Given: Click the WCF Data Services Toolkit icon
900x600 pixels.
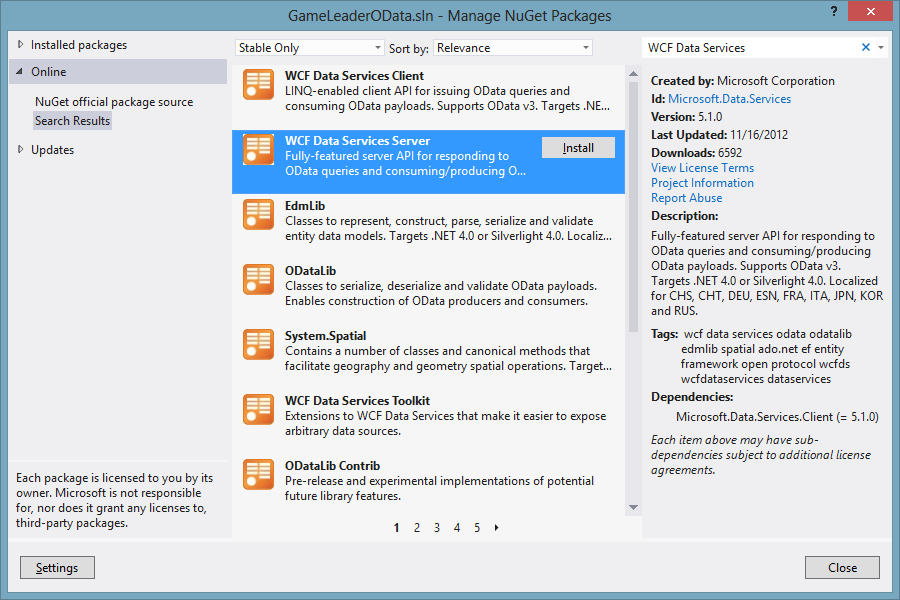Looking at the screenshot, I should tap(258, 409).
